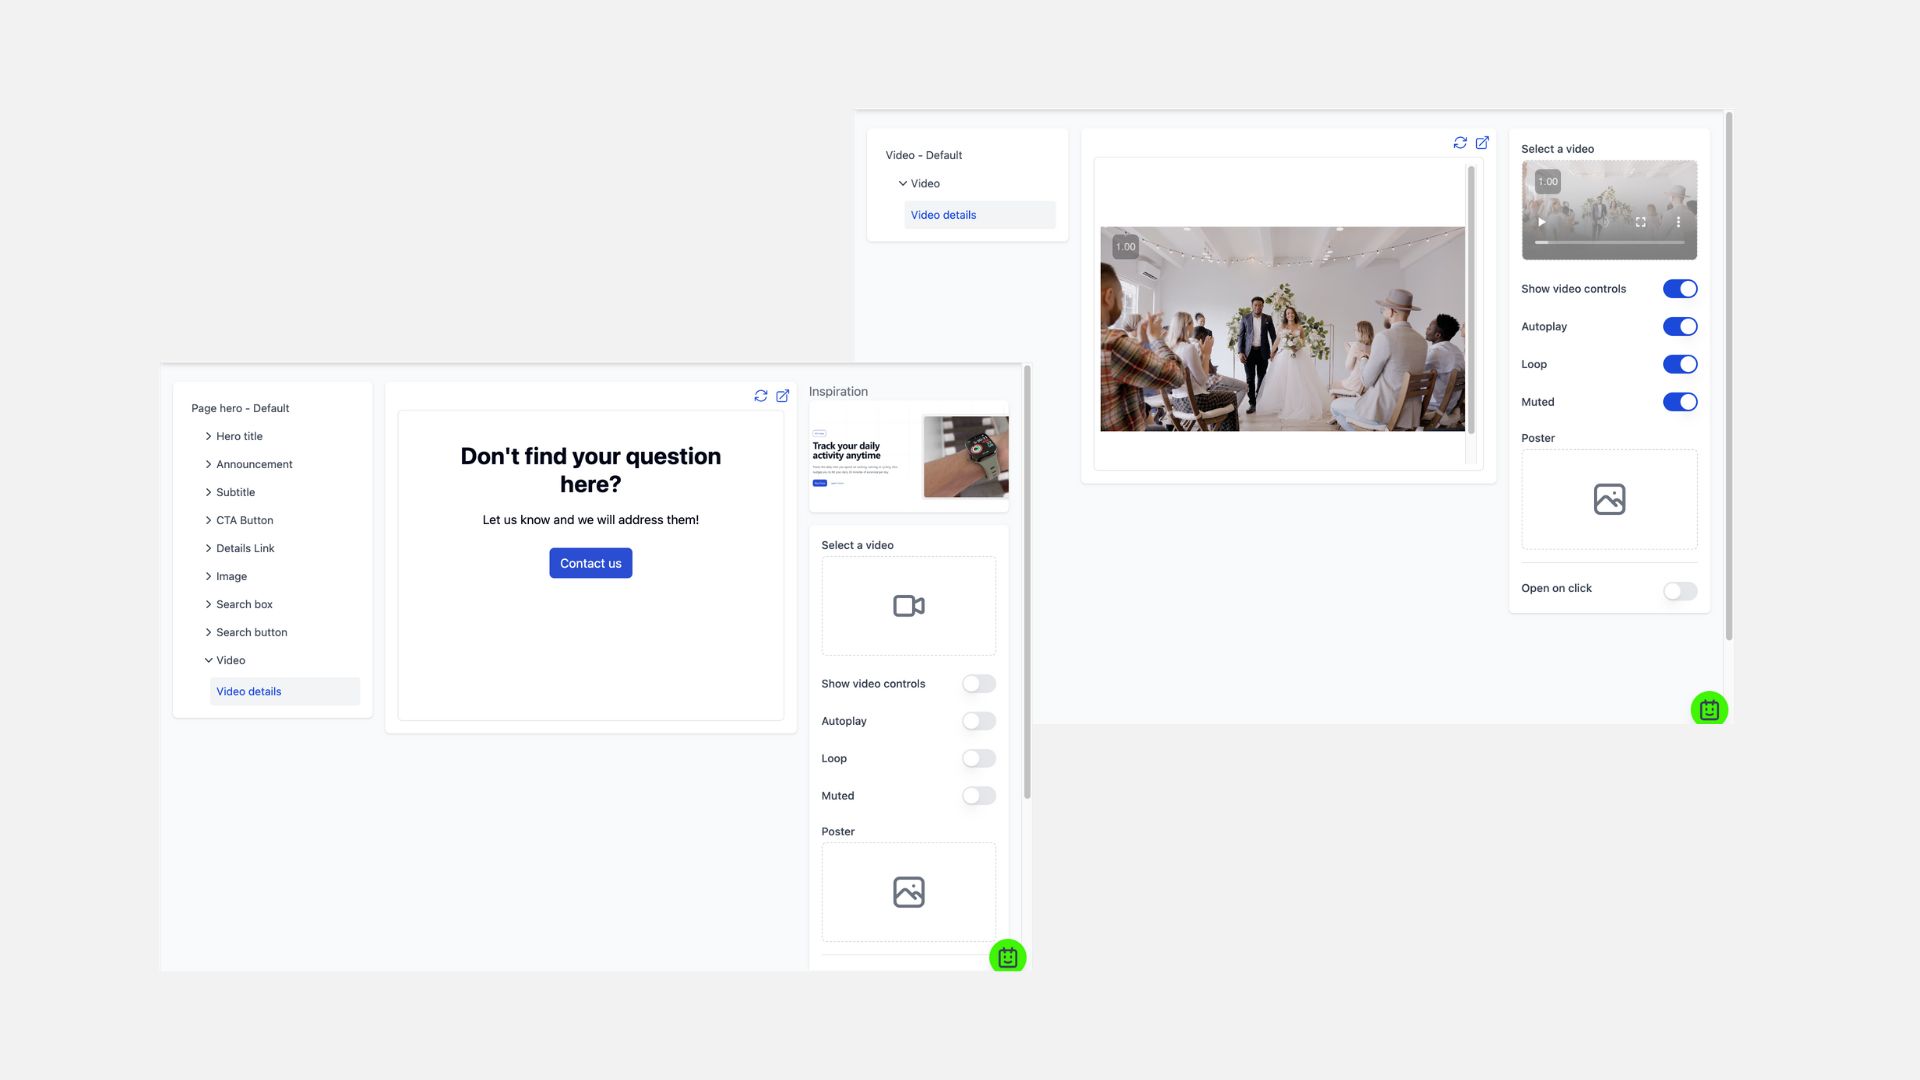Toggle the Autoplay switch on in right panel
The image size is (1920, 1080).
click(1679, 326)
